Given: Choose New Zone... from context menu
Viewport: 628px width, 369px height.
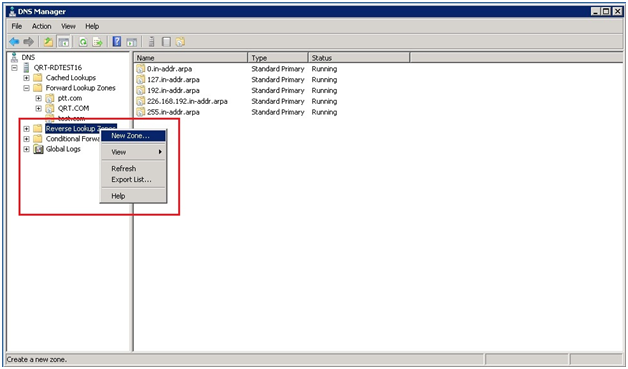Looking at the screenshot, I should [x=133, y=136].
